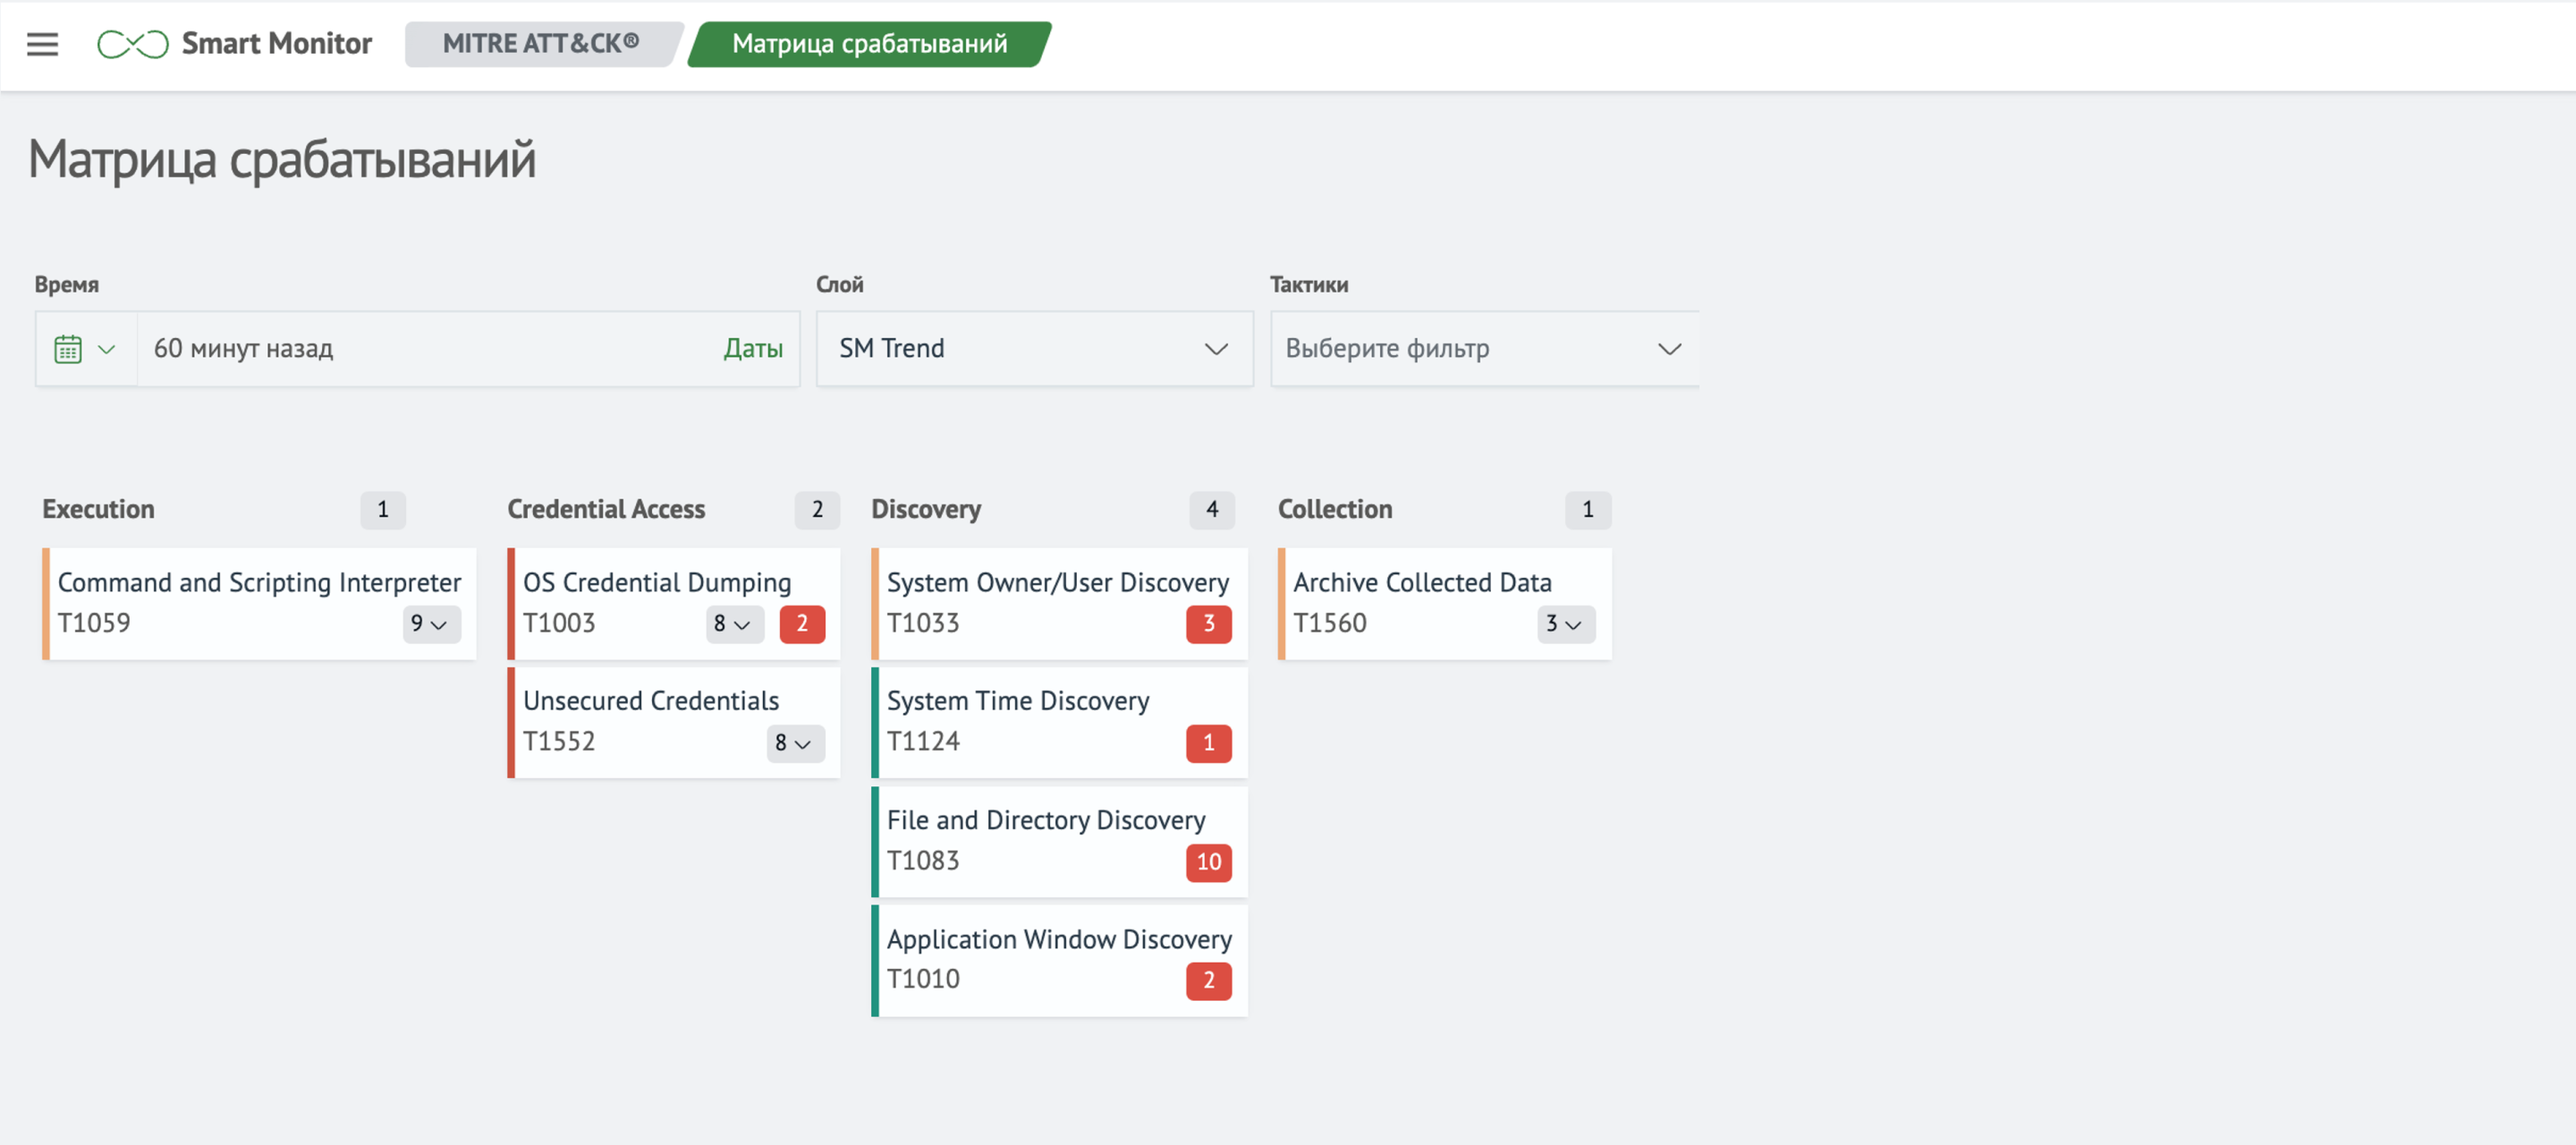2576x1145 pixels.
Task: Expand the SM Trend layer dropdown
Action: 1034,349
